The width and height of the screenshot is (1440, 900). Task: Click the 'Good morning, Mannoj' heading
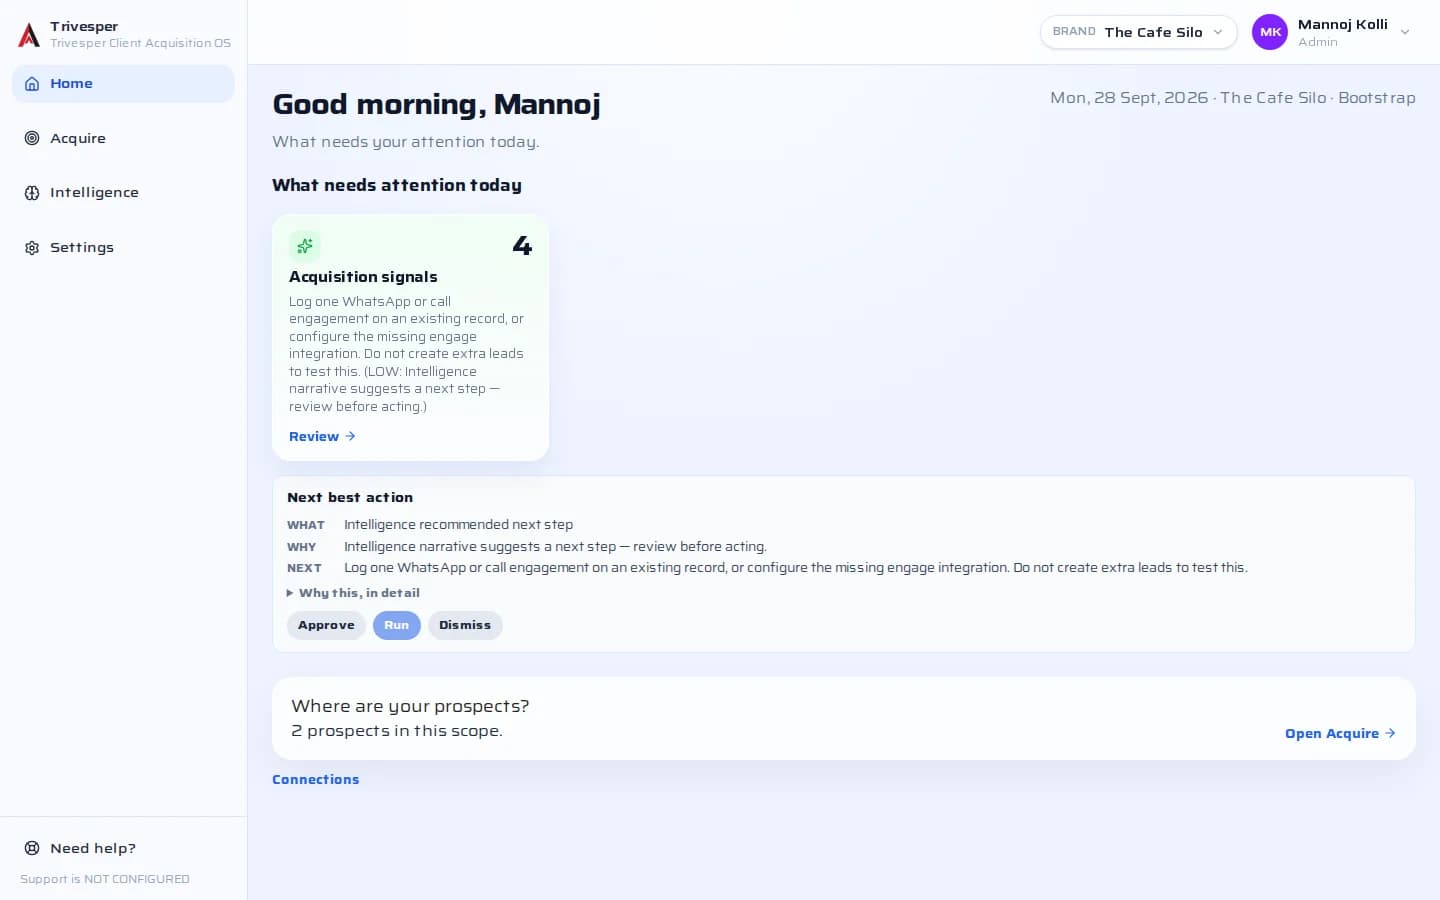[x=437, y=105]
